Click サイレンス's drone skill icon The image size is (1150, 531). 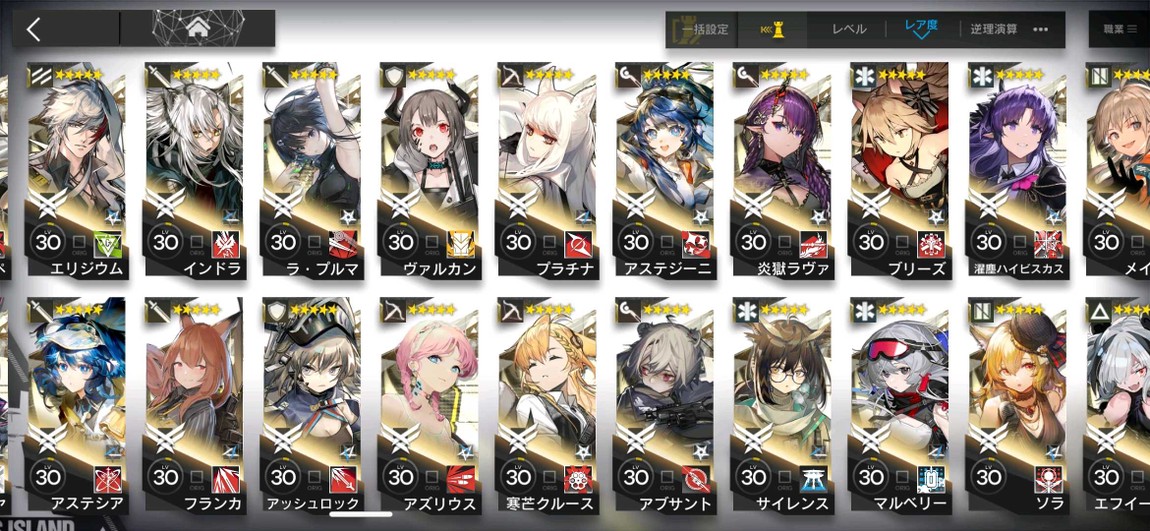(813, 478)
